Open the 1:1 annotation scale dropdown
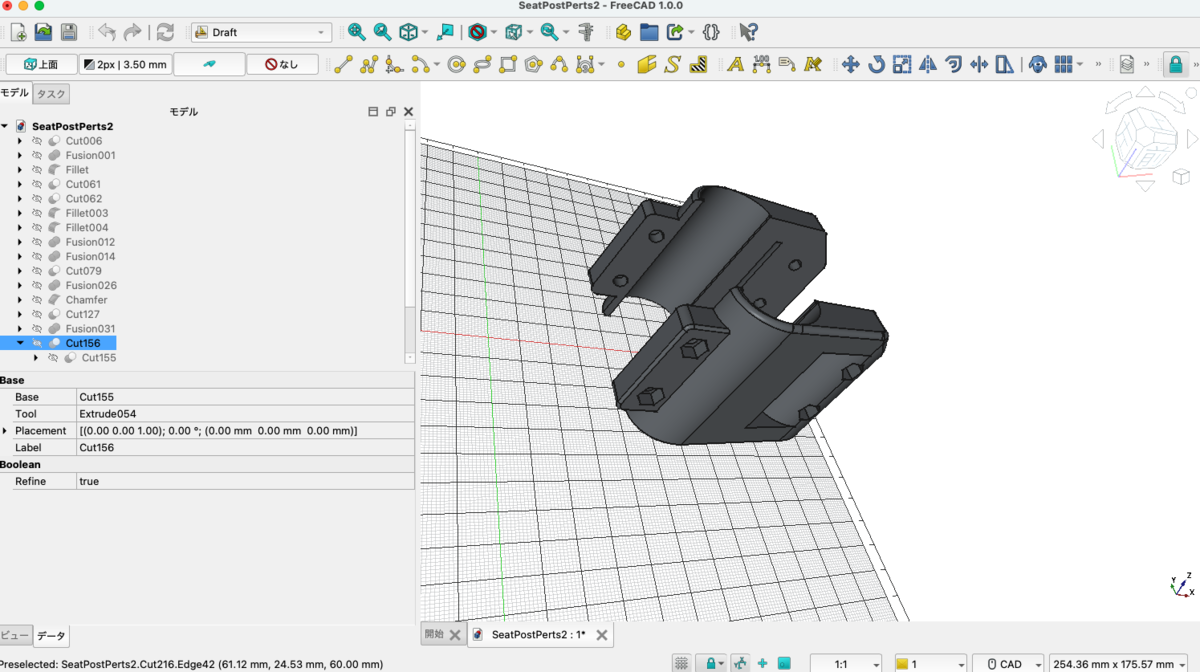Viewport: 1200px width, 672px height. coord(845,664)
